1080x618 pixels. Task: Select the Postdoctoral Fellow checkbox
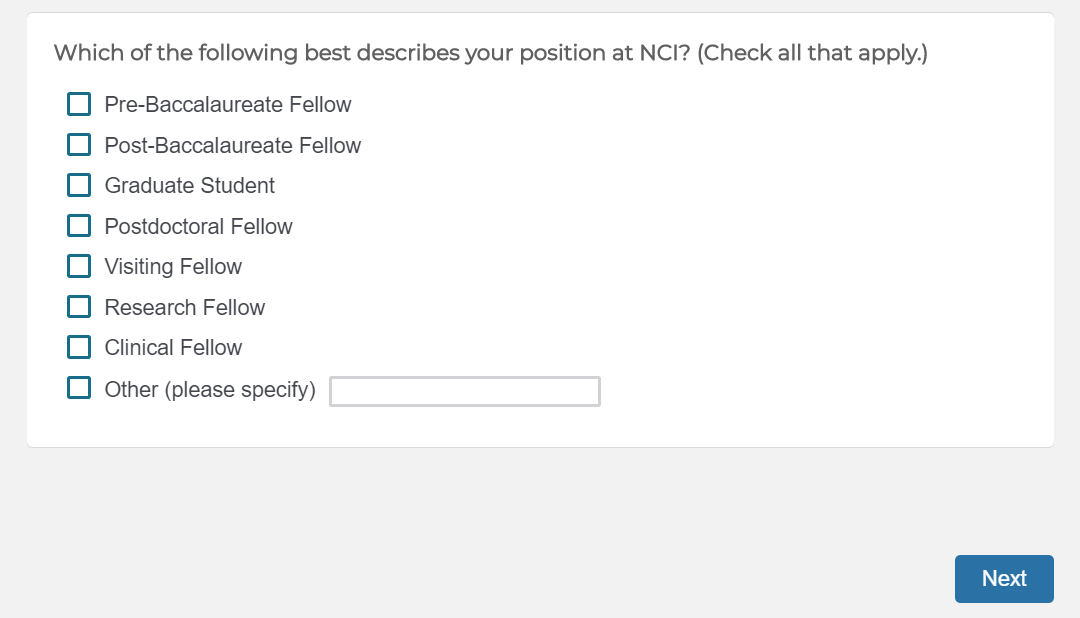pos(79,226)
